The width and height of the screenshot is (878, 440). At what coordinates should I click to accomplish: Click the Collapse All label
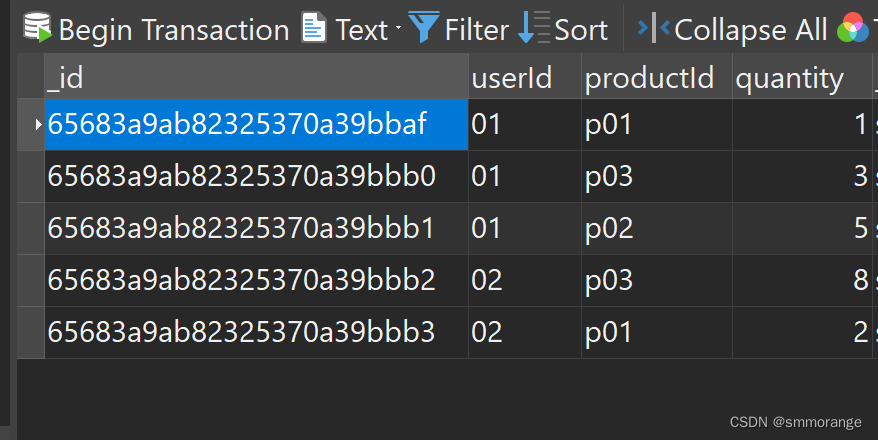[750, 30]
